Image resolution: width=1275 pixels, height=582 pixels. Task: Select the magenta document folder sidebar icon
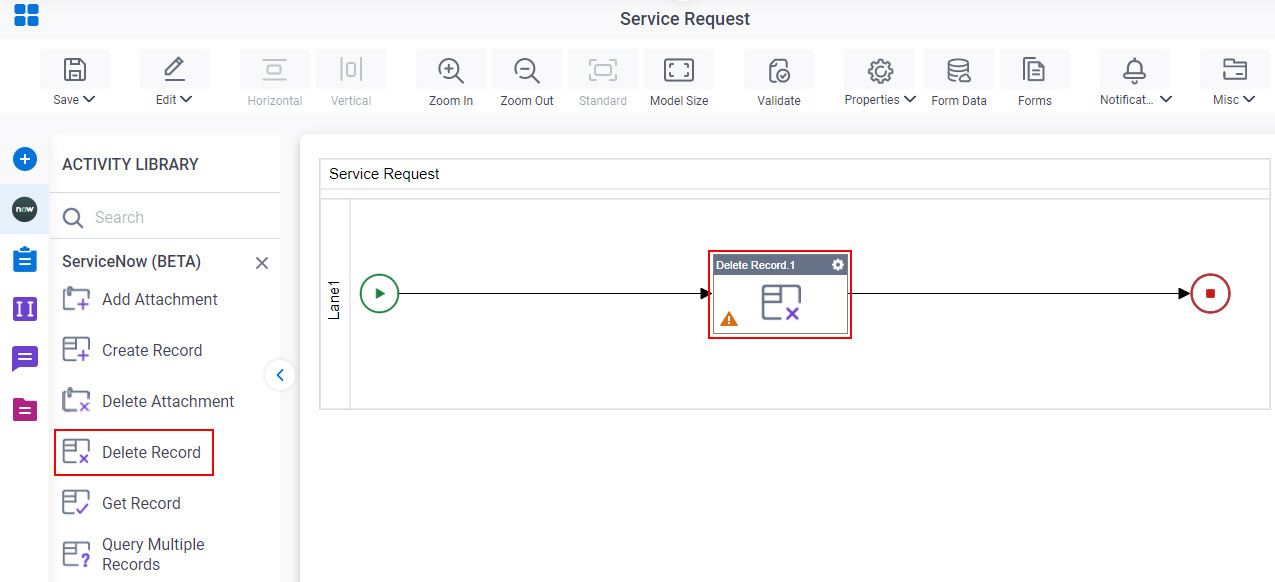pos(25,408)
